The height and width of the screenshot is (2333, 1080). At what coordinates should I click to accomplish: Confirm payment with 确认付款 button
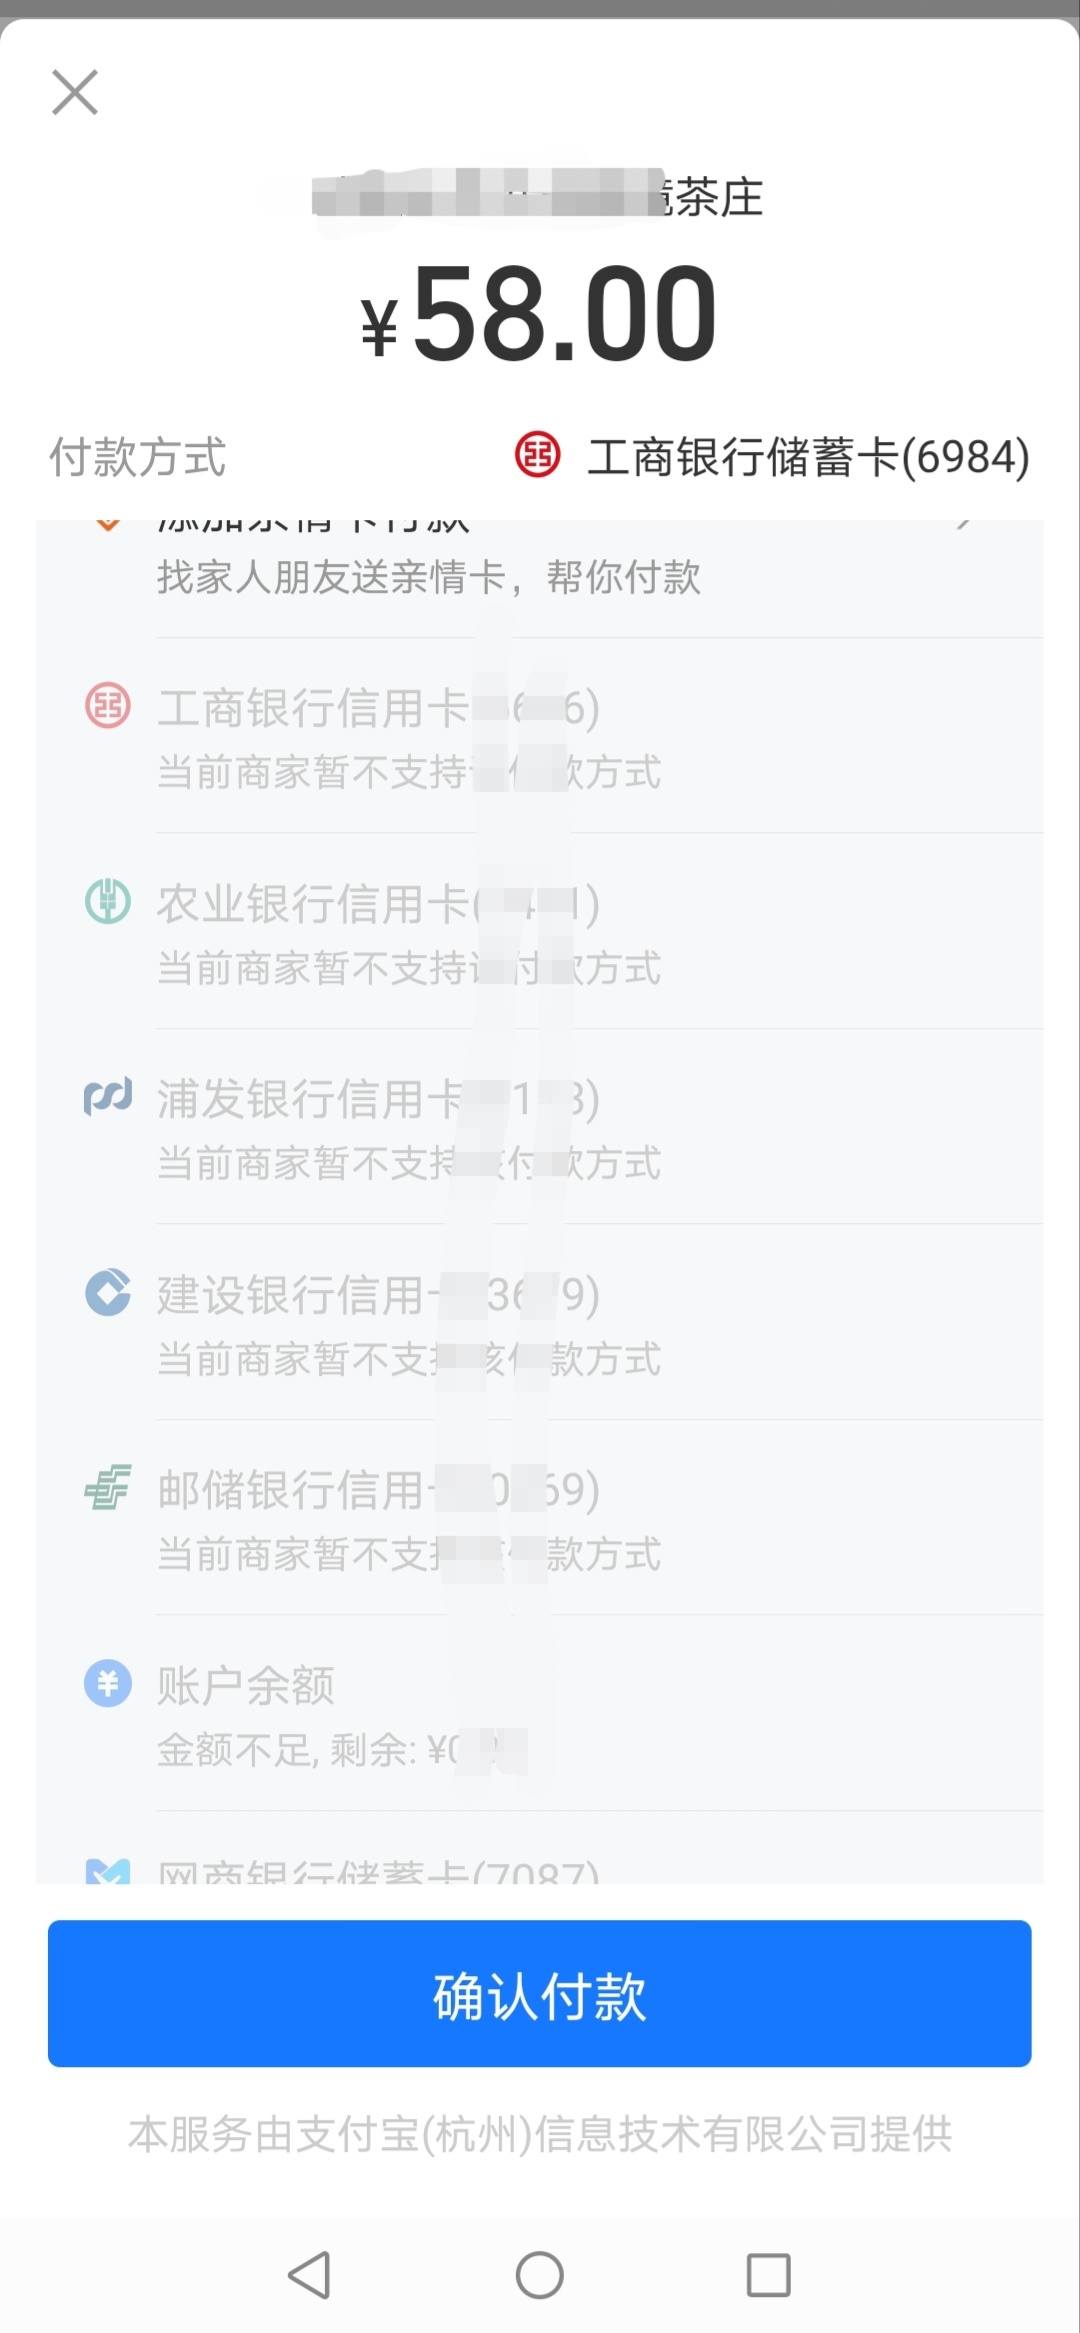point(540,1993)
